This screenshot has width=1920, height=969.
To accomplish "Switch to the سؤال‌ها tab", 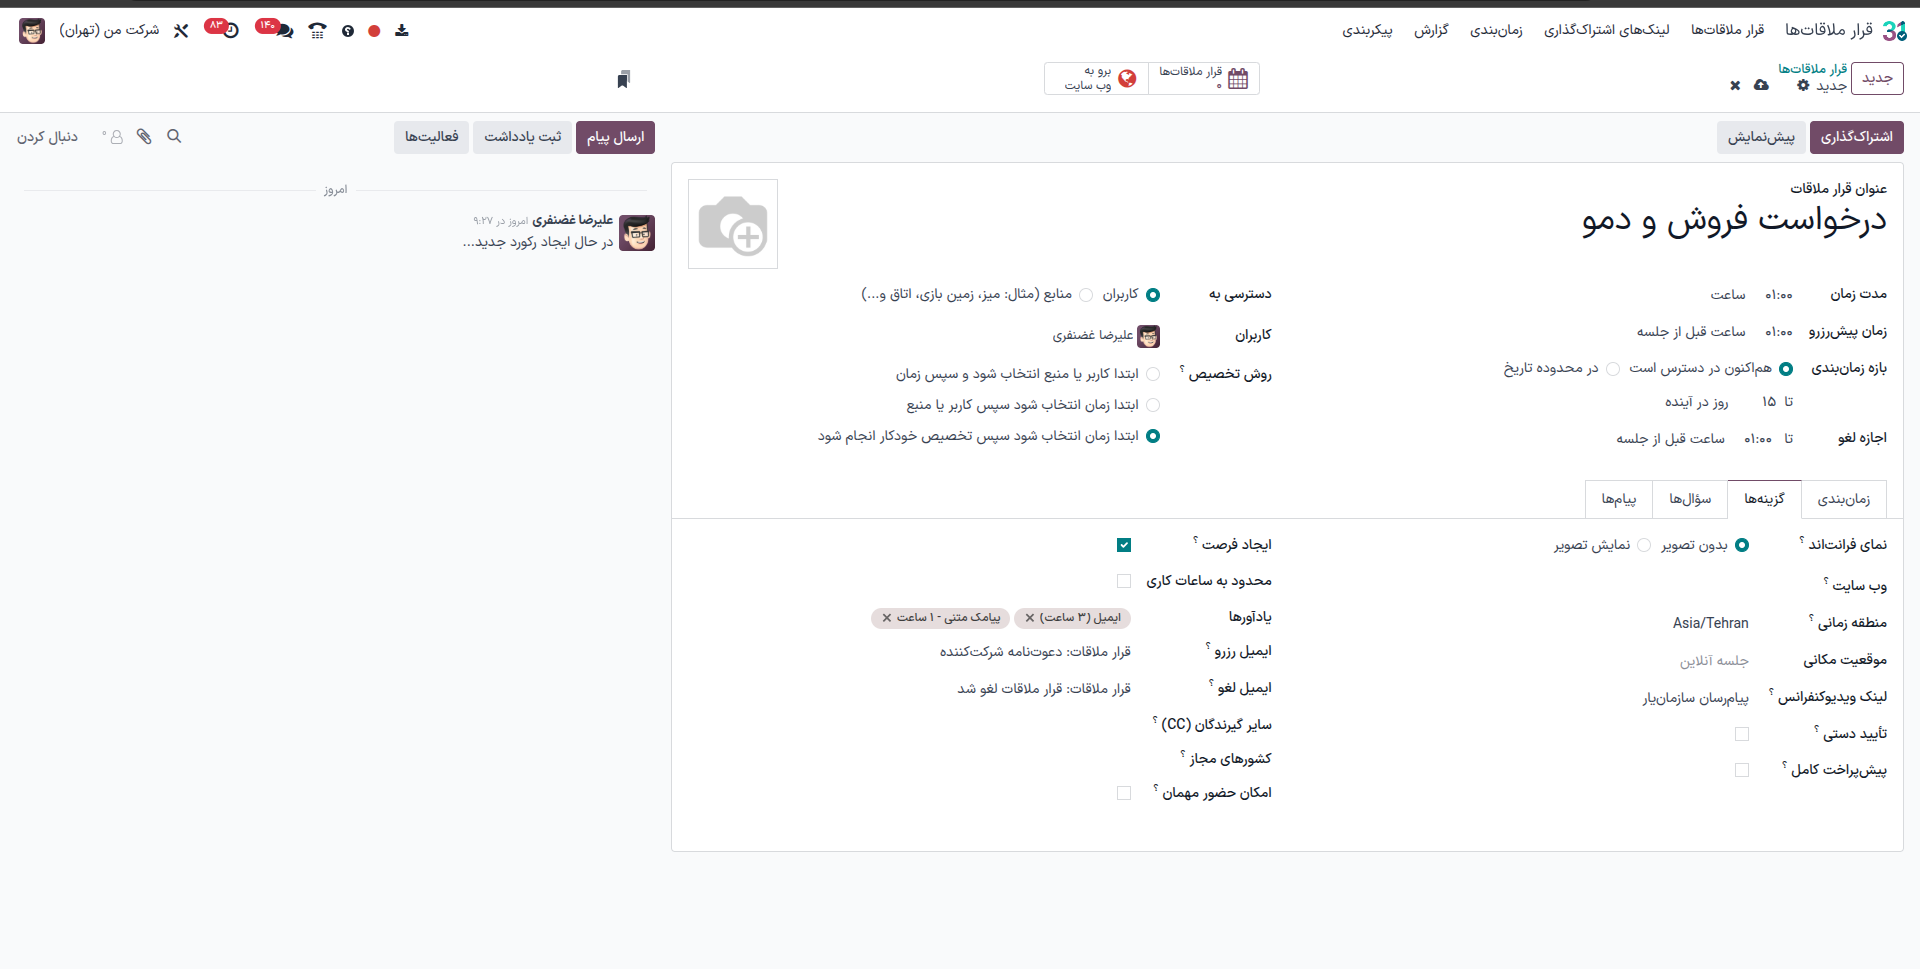I will [1690, 499].
